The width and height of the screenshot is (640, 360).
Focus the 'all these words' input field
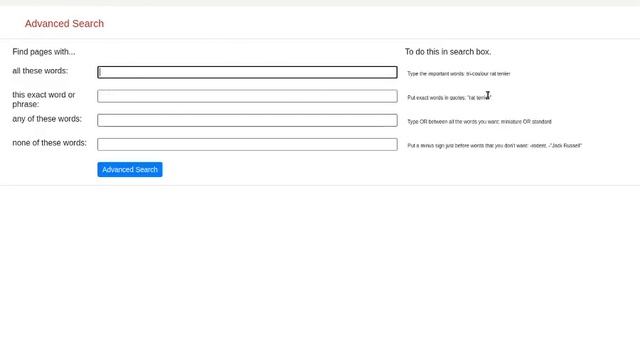(x=247, y=72)
